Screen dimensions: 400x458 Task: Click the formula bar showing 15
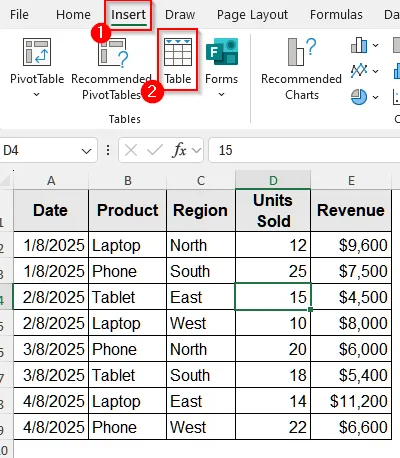pyautogui.click(x=304, y=150)
